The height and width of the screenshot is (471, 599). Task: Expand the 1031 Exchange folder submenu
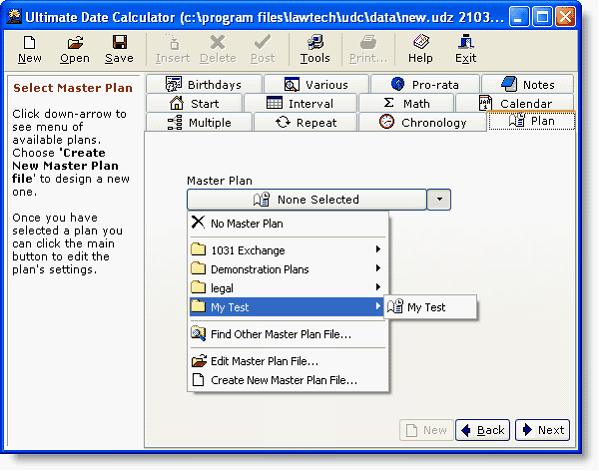click(289, 250)
